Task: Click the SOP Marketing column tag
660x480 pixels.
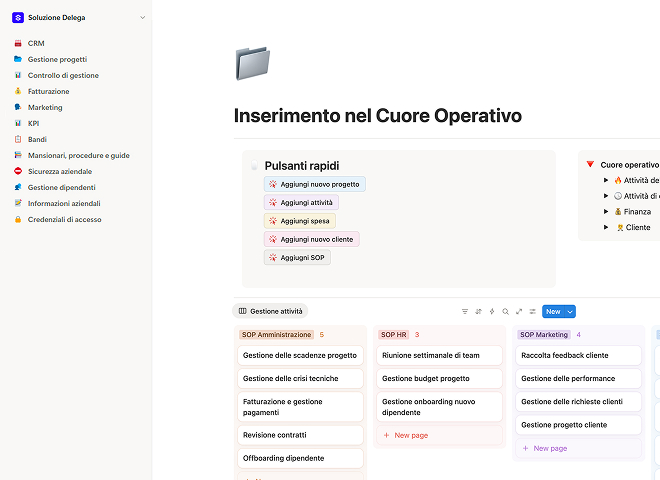Action: point(544,335)
